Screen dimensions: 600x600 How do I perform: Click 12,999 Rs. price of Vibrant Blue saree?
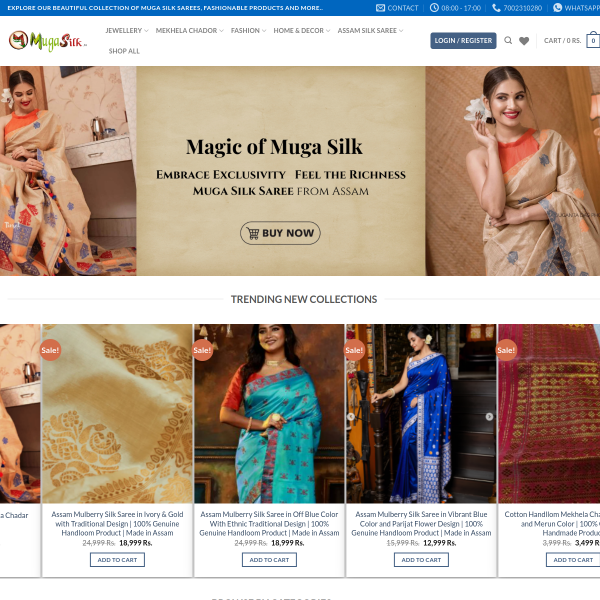pos(440,543)
